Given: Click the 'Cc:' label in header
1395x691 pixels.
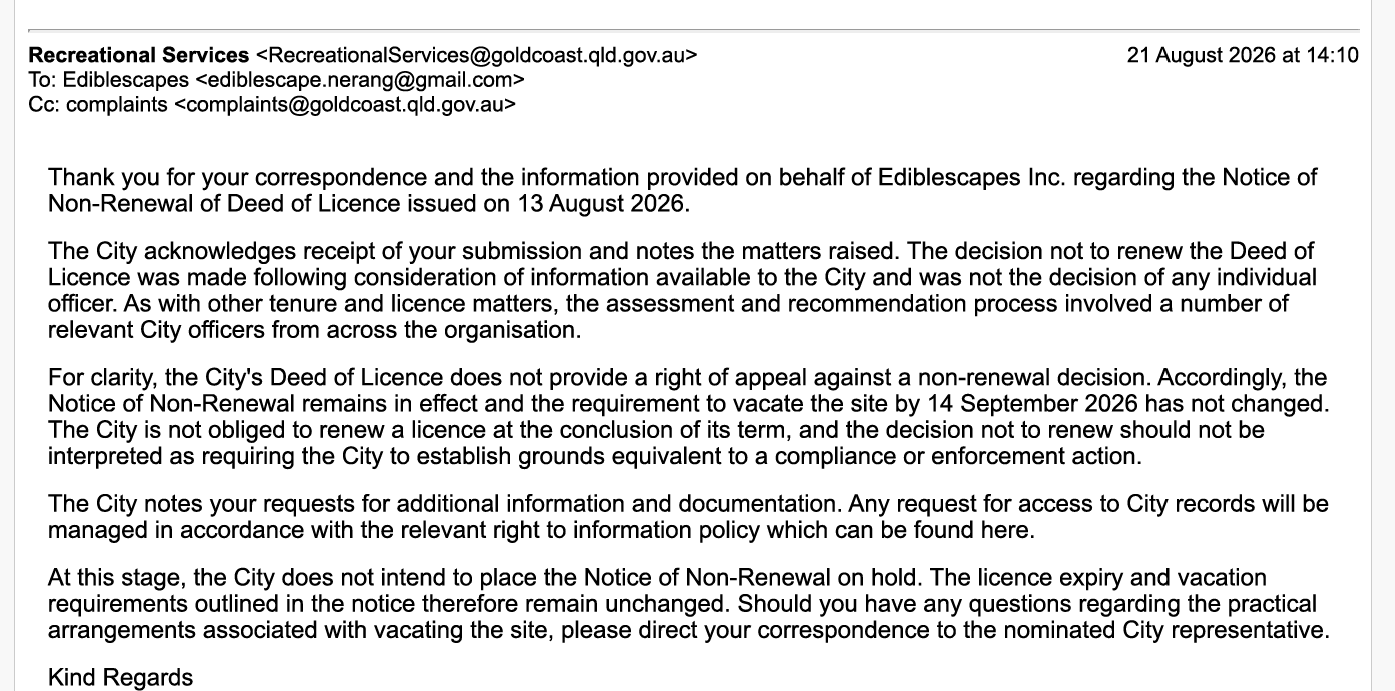Looking at the screenshot, I should (x=45, y=104).
